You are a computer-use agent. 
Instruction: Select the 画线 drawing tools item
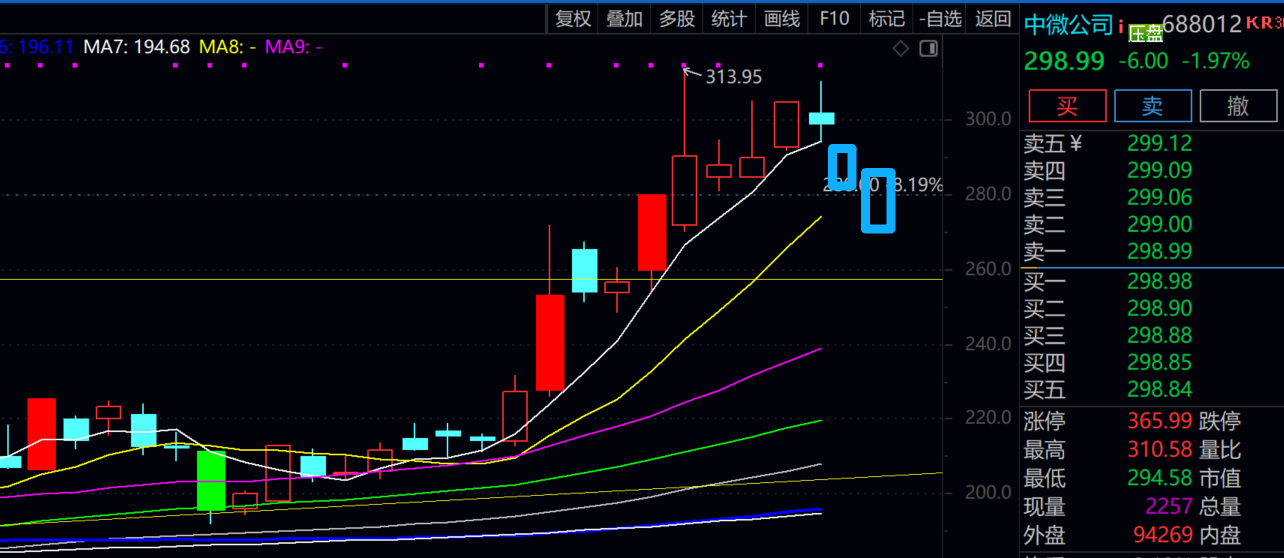coord(781,18)
